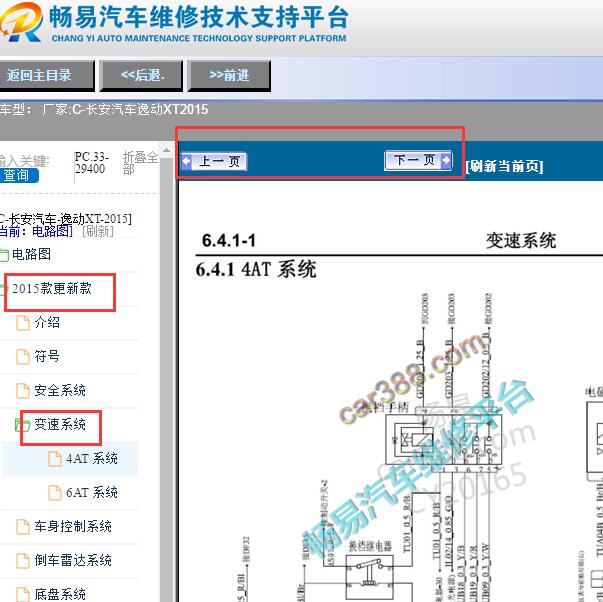Click the PC.33-29400 text in sidebar
Viewport: 603px width, 602px height.
(x=91, y=163)
